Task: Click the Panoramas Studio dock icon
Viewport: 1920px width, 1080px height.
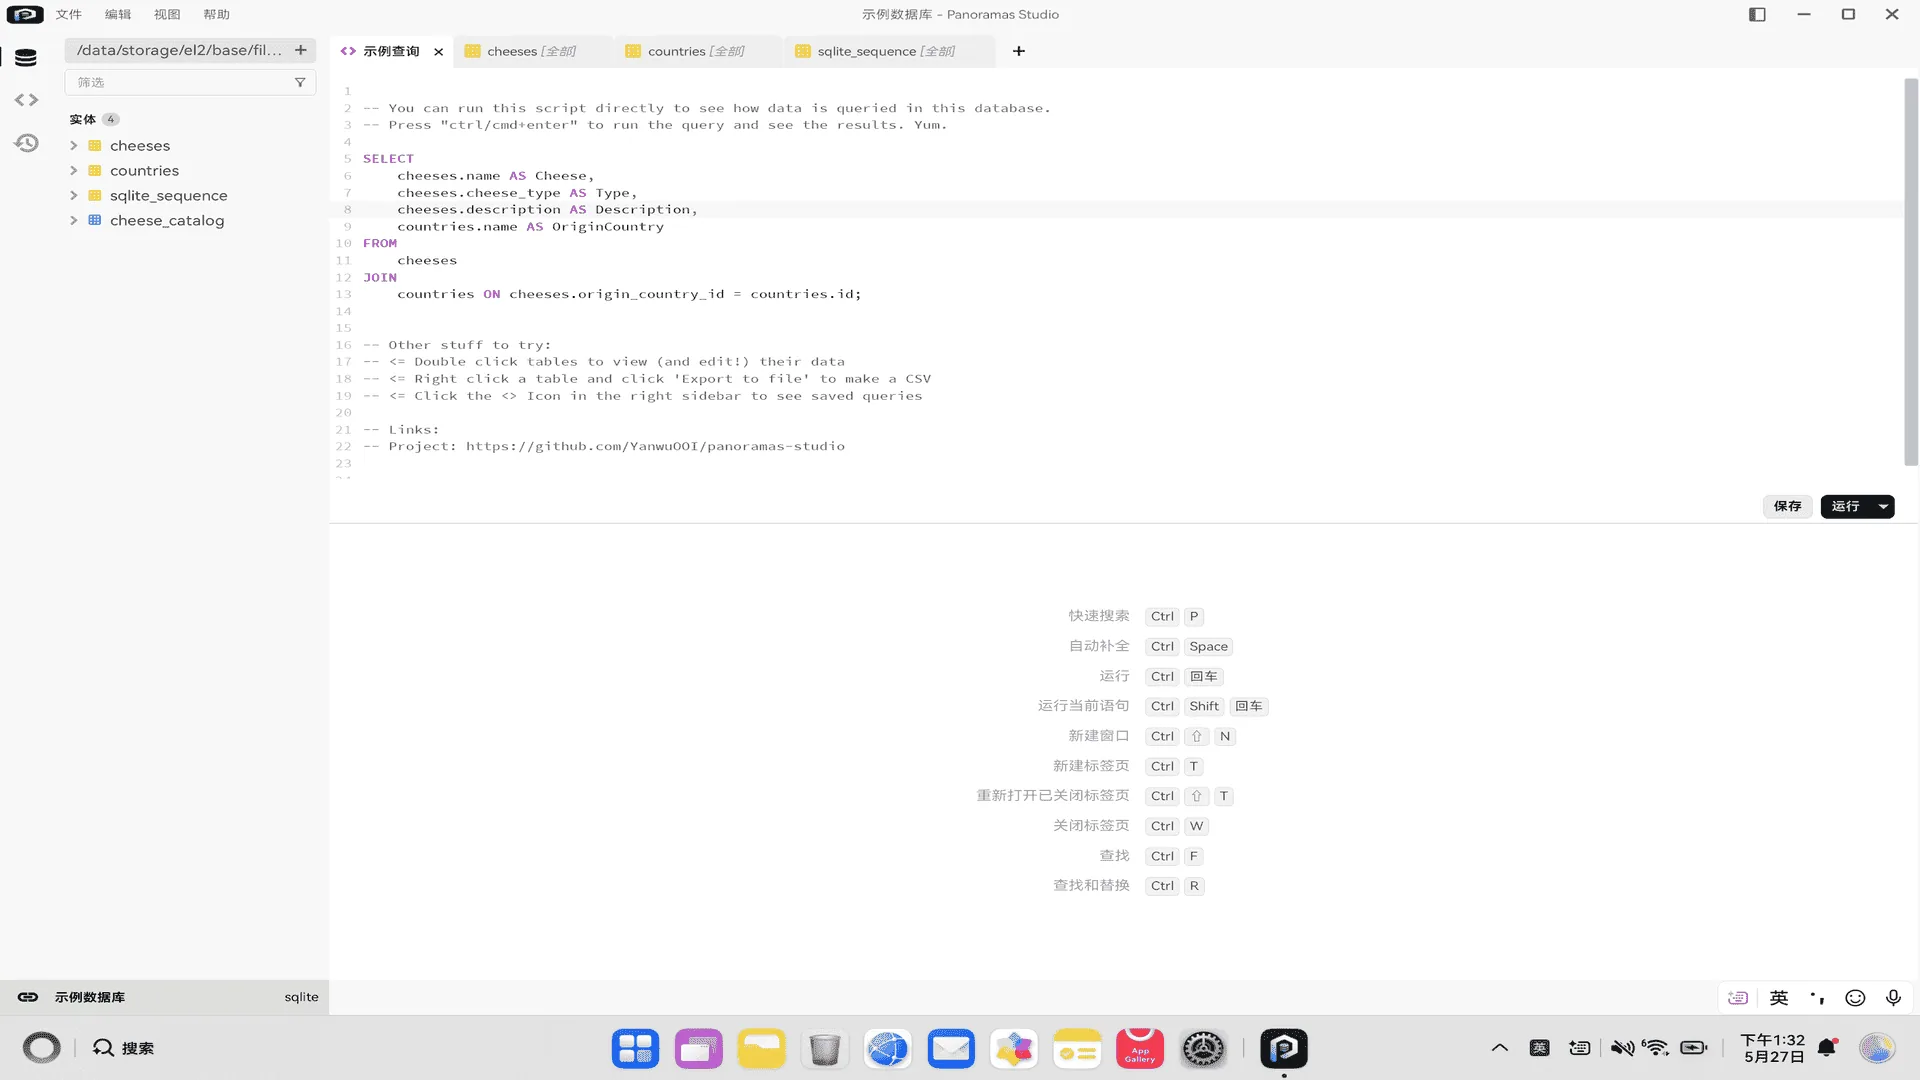Action: [1284, 1048]
